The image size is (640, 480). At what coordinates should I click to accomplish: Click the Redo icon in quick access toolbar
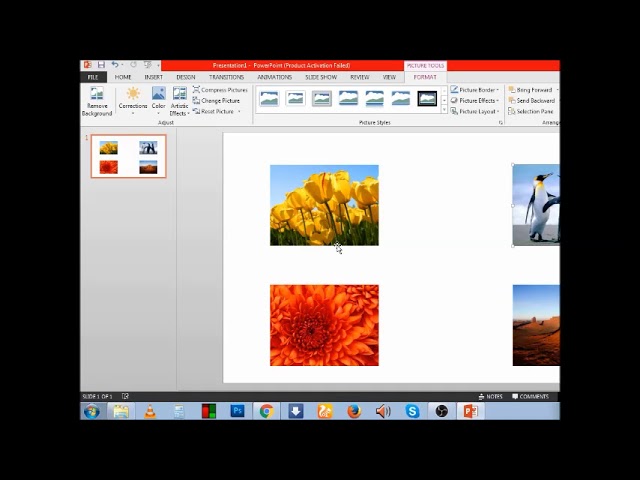click(133, 65)
